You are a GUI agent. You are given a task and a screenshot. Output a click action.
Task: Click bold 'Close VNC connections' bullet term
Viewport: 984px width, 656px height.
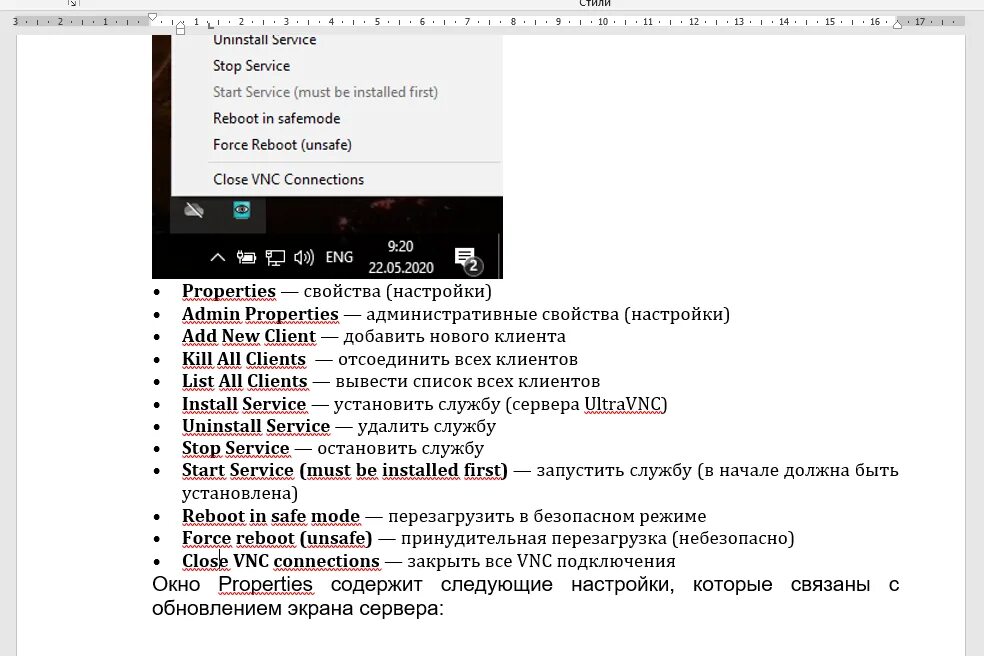281,561
